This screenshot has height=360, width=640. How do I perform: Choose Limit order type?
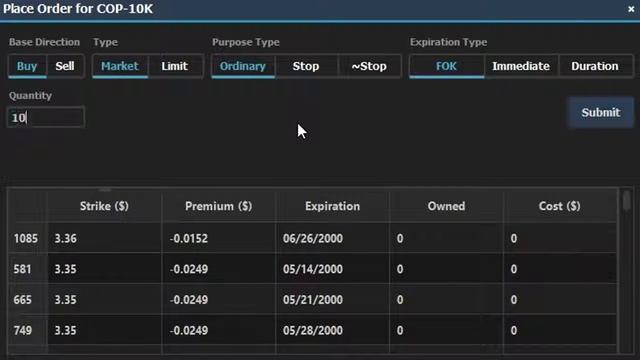[x=175, y=66]
